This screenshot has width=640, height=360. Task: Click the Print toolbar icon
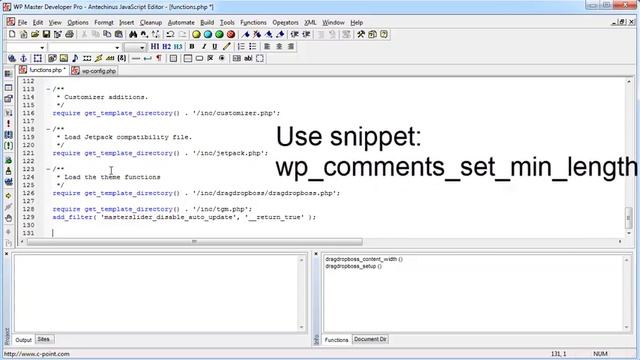pyautogui.click(x=69, y=34)
